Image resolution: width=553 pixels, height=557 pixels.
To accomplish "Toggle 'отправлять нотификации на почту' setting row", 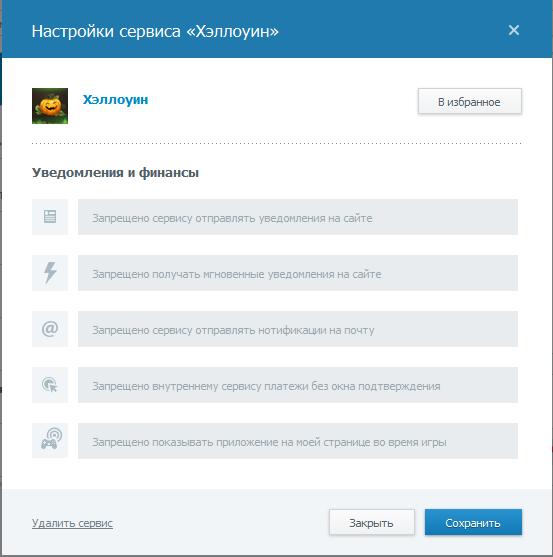I will (x=298, y=329).
